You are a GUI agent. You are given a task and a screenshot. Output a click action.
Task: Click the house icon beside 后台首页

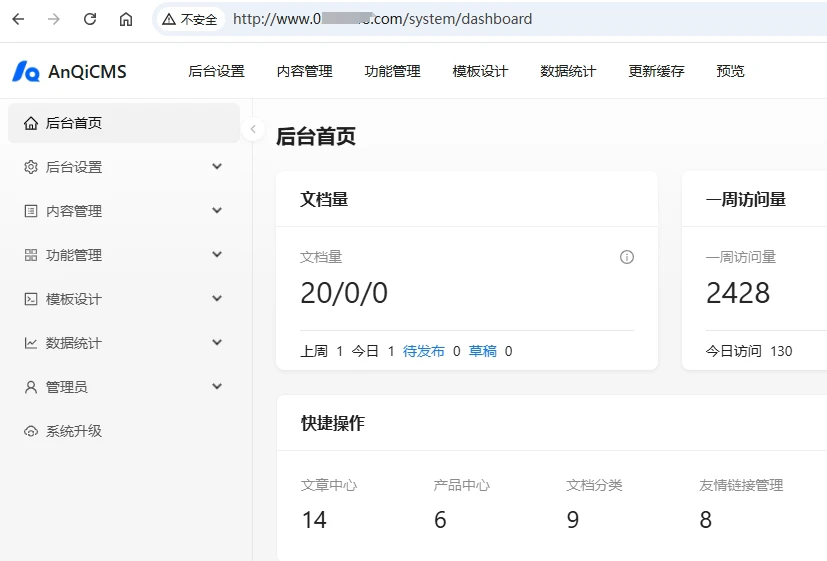[x=31, y=123]
